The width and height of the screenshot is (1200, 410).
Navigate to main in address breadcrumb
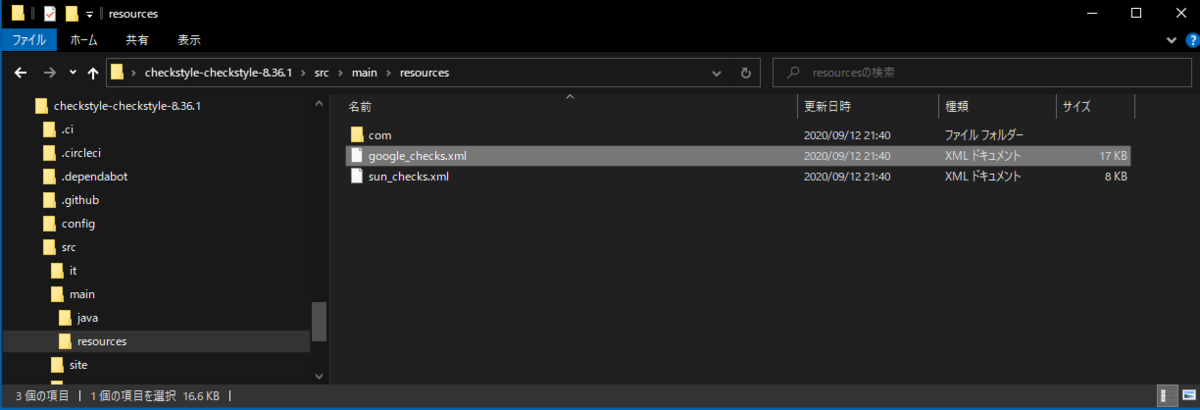tap(363, 73)
